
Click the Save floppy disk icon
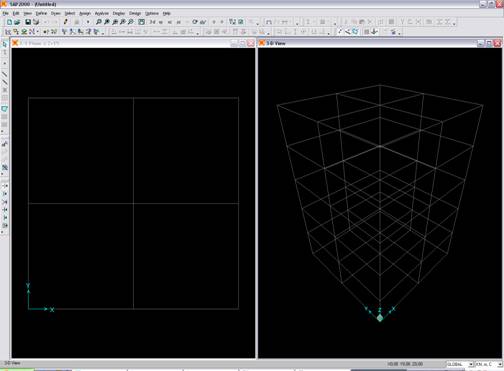28,22
